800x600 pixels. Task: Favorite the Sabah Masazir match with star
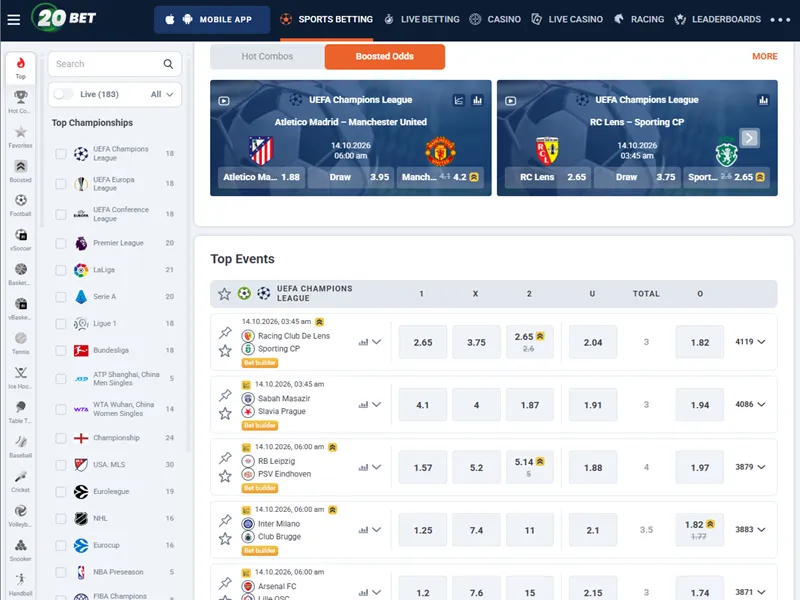pyautogui.click(x=225, y=414)
